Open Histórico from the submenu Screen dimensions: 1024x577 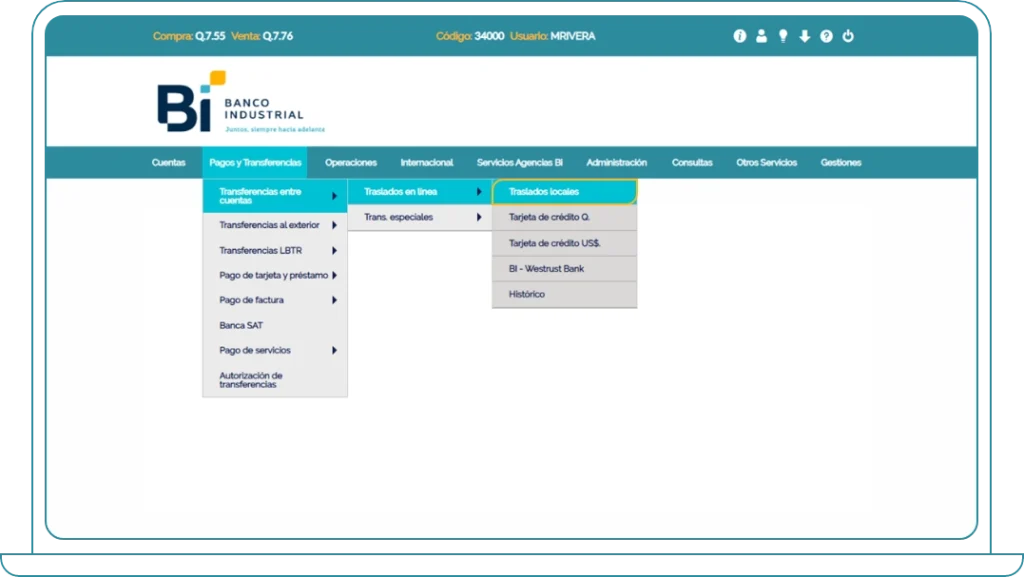564,294
